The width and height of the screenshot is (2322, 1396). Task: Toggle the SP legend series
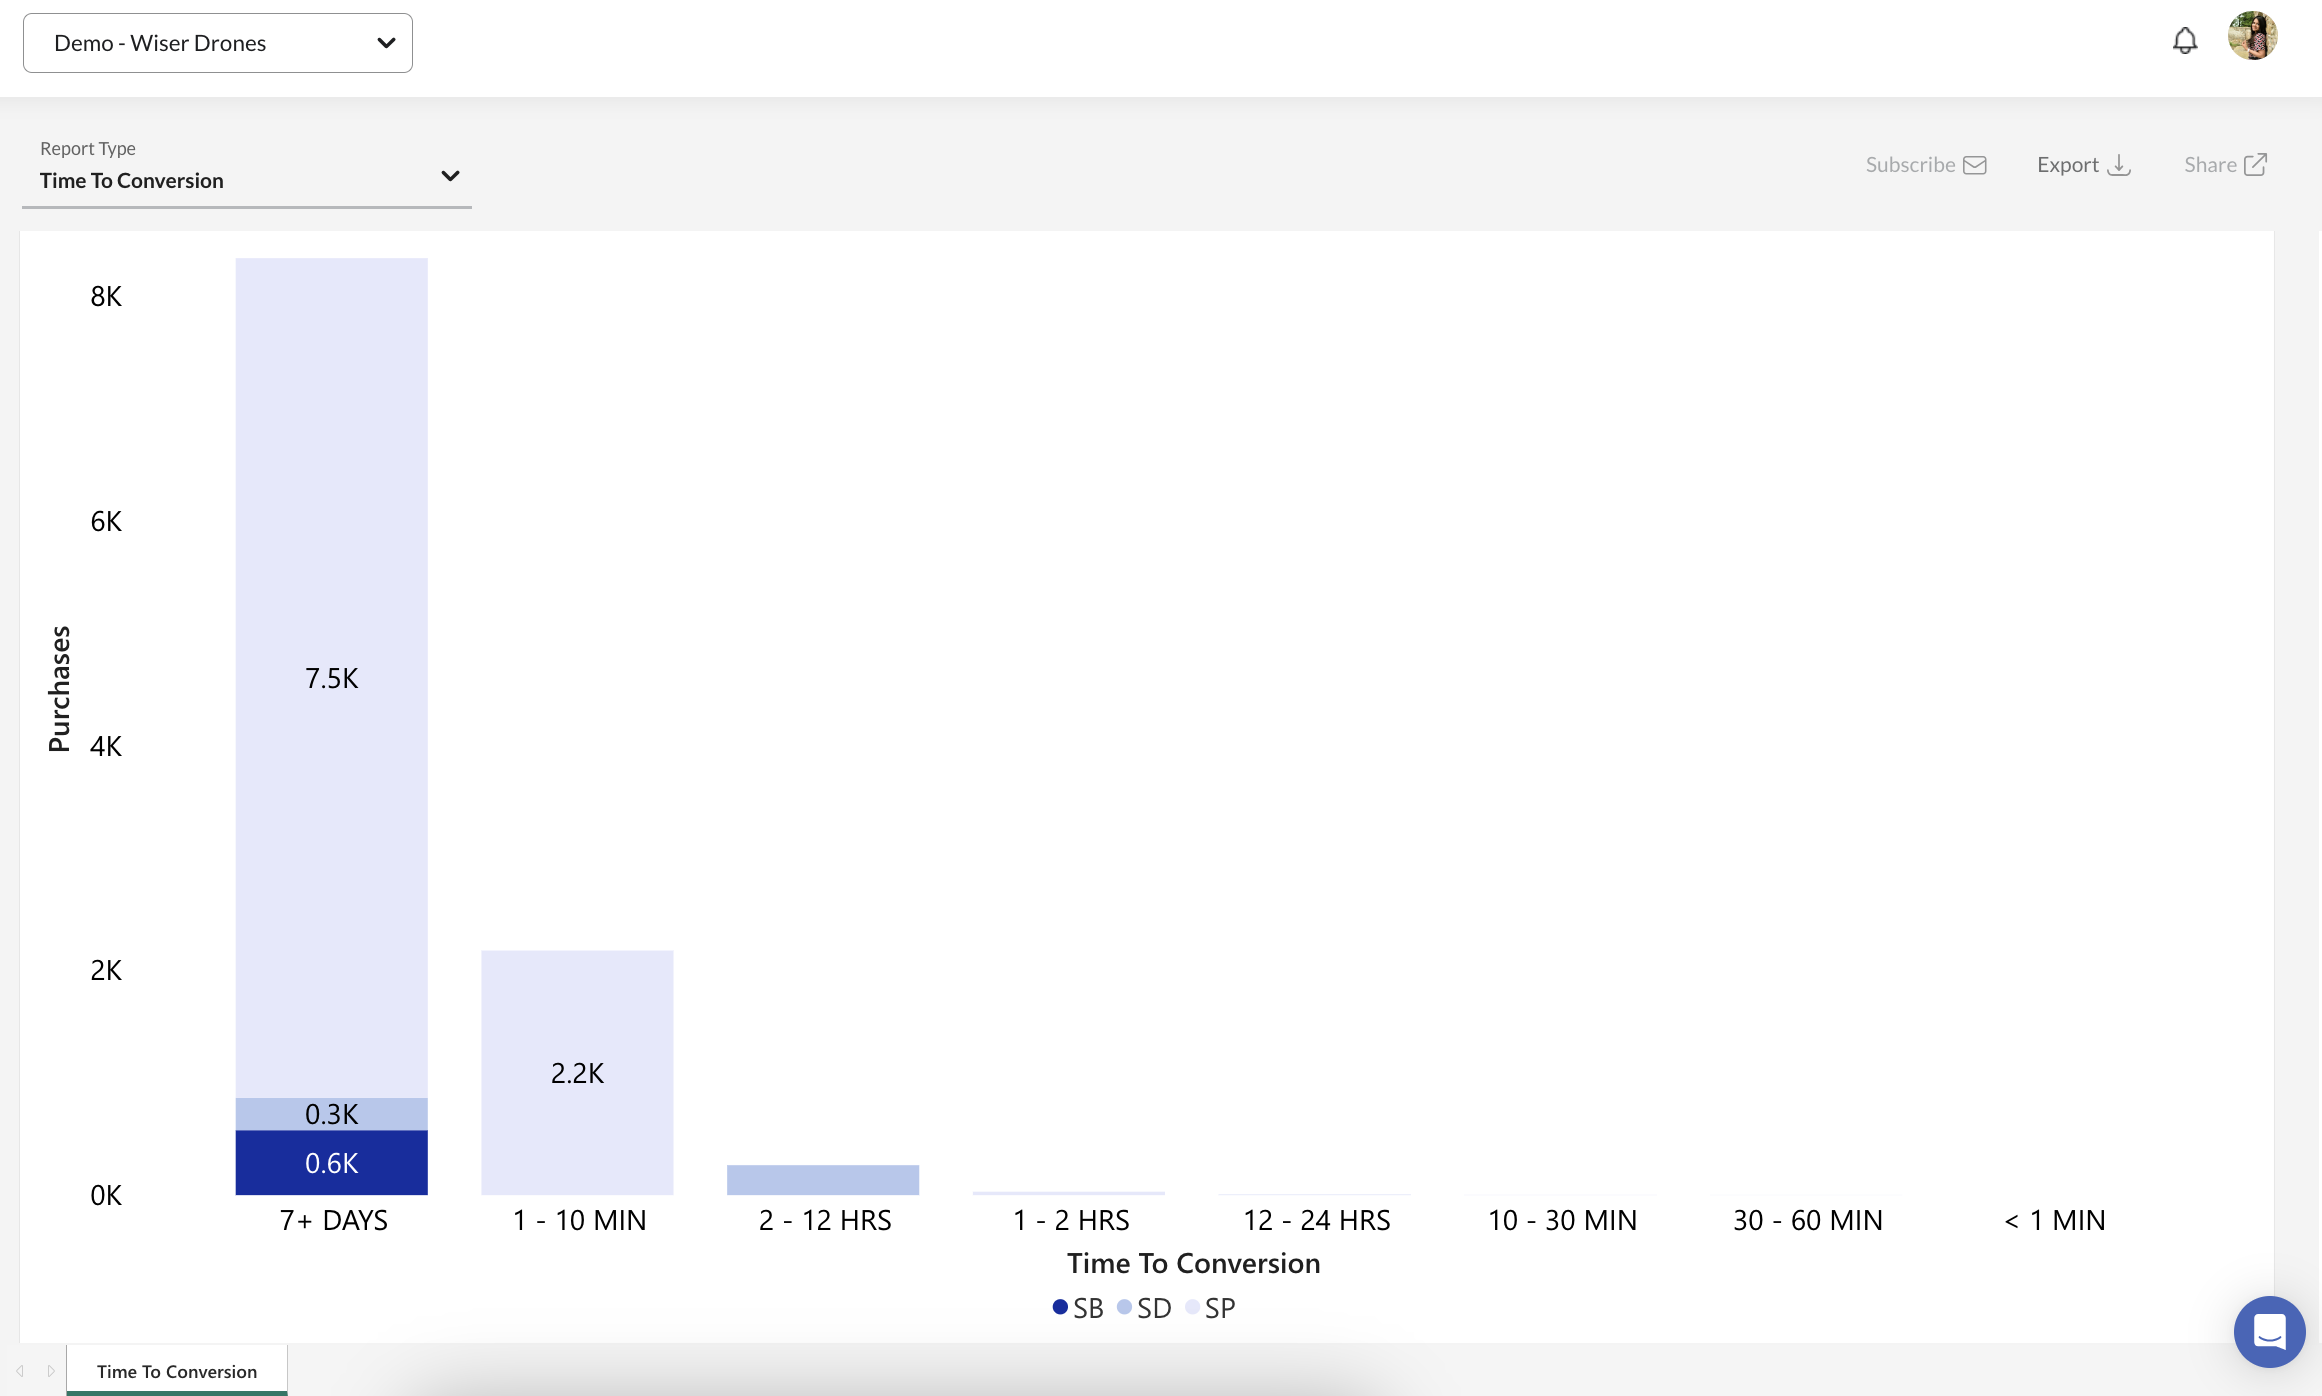[1210, 1308]
